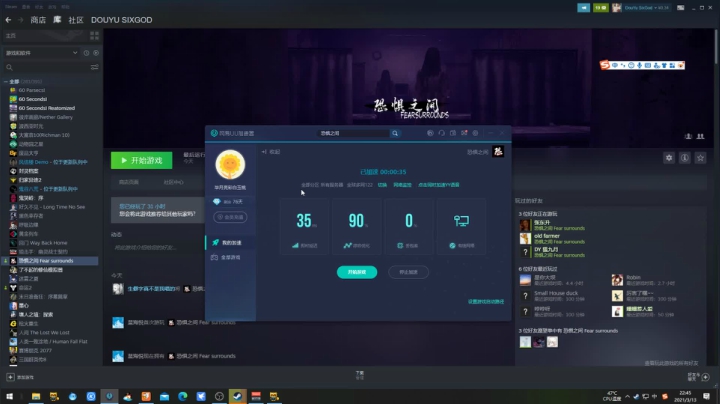
Task: Open the game settings gear icon in Steam
Action: click(x=669, y=158)
